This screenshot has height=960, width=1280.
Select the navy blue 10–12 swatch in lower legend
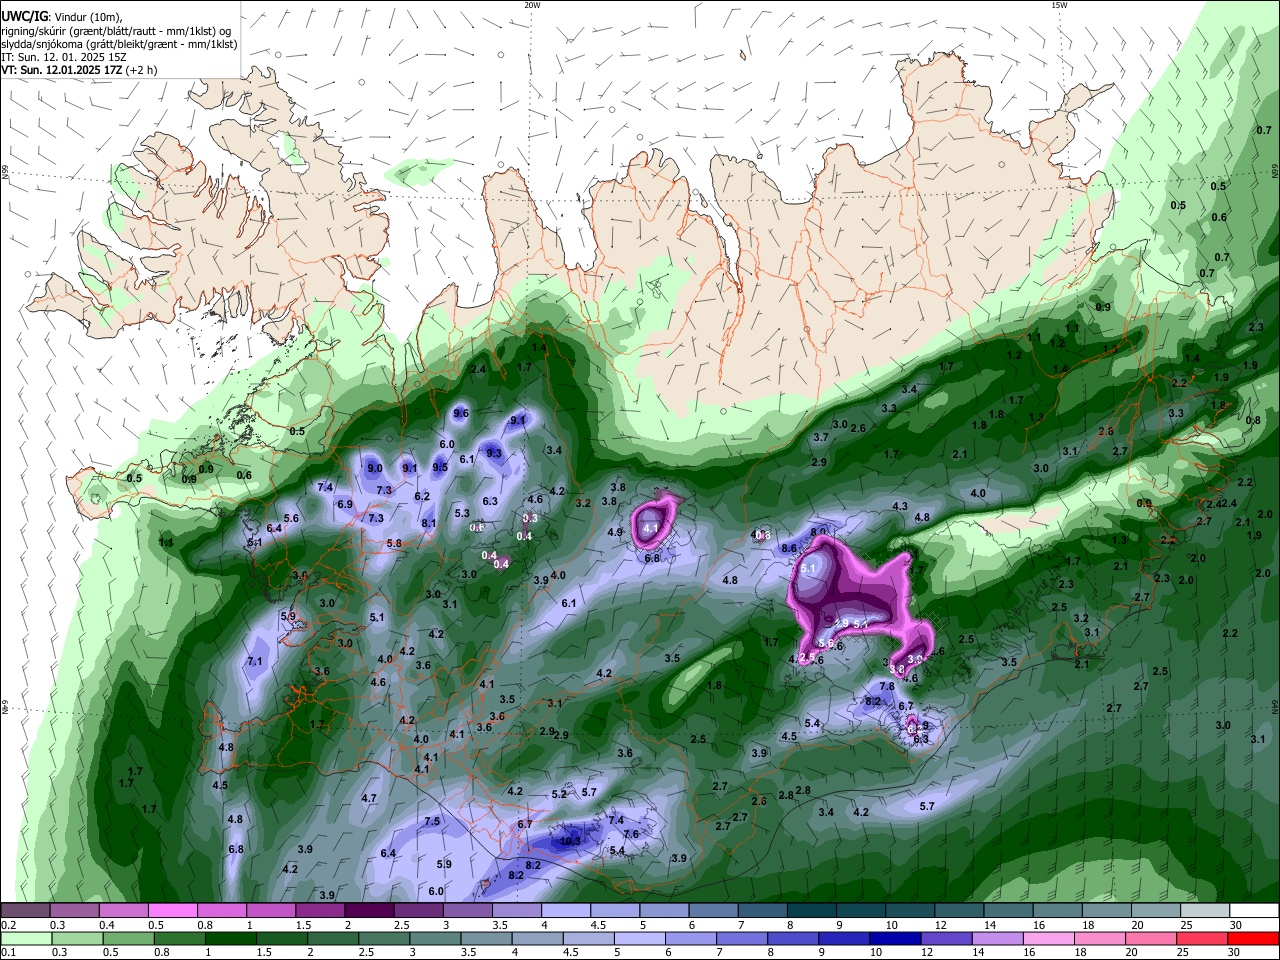893,939
